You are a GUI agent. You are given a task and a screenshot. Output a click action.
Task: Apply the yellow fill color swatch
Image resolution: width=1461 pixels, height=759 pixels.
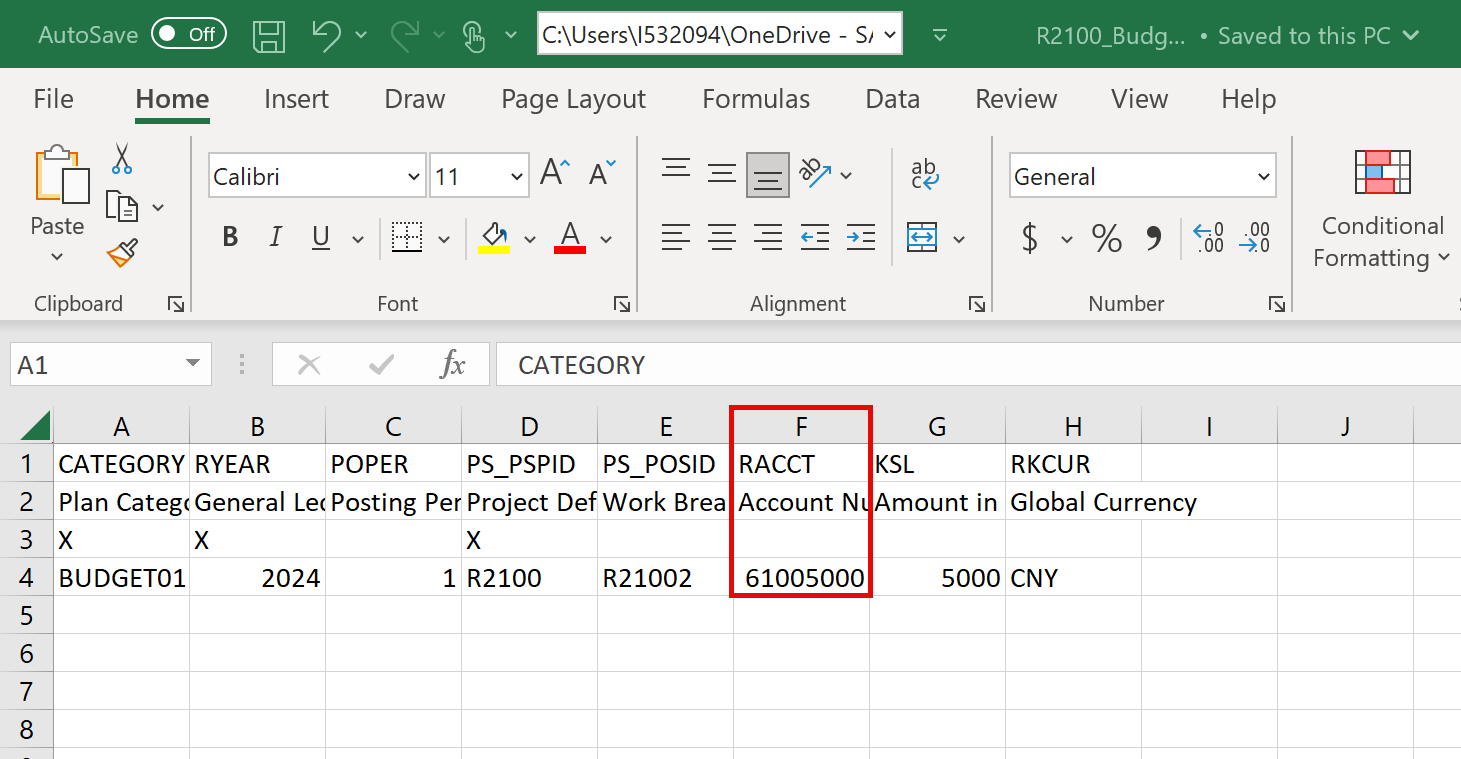[x=494, y=238]
